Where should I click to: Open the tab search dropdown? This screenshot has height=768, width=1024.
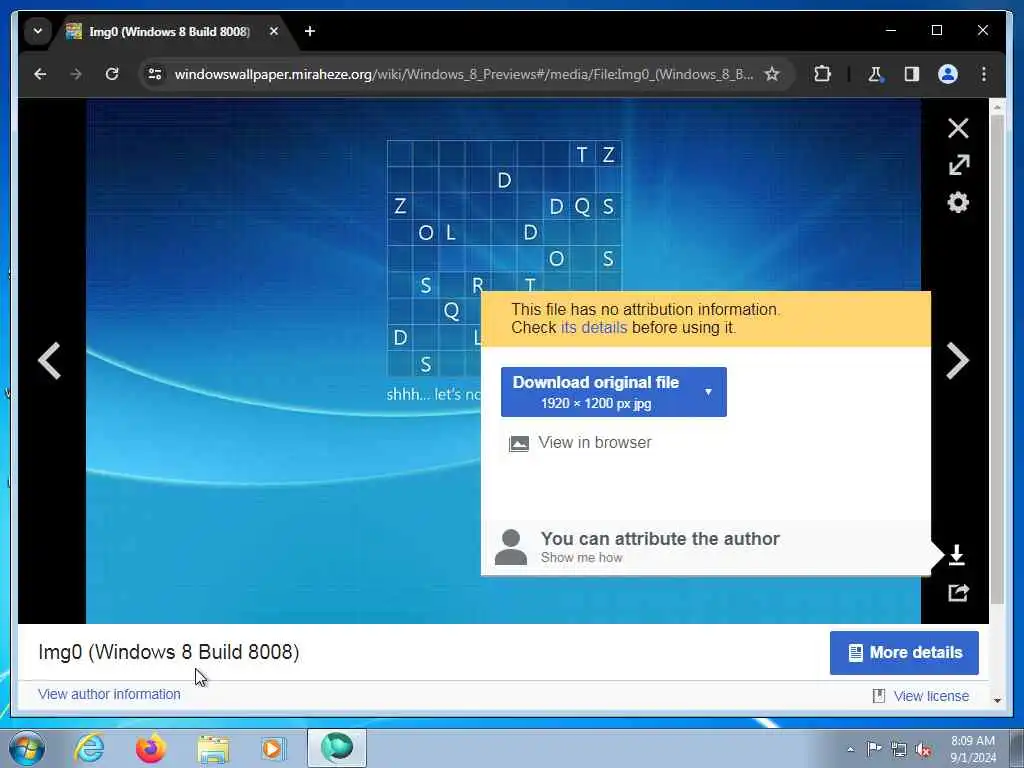(38, 31)
